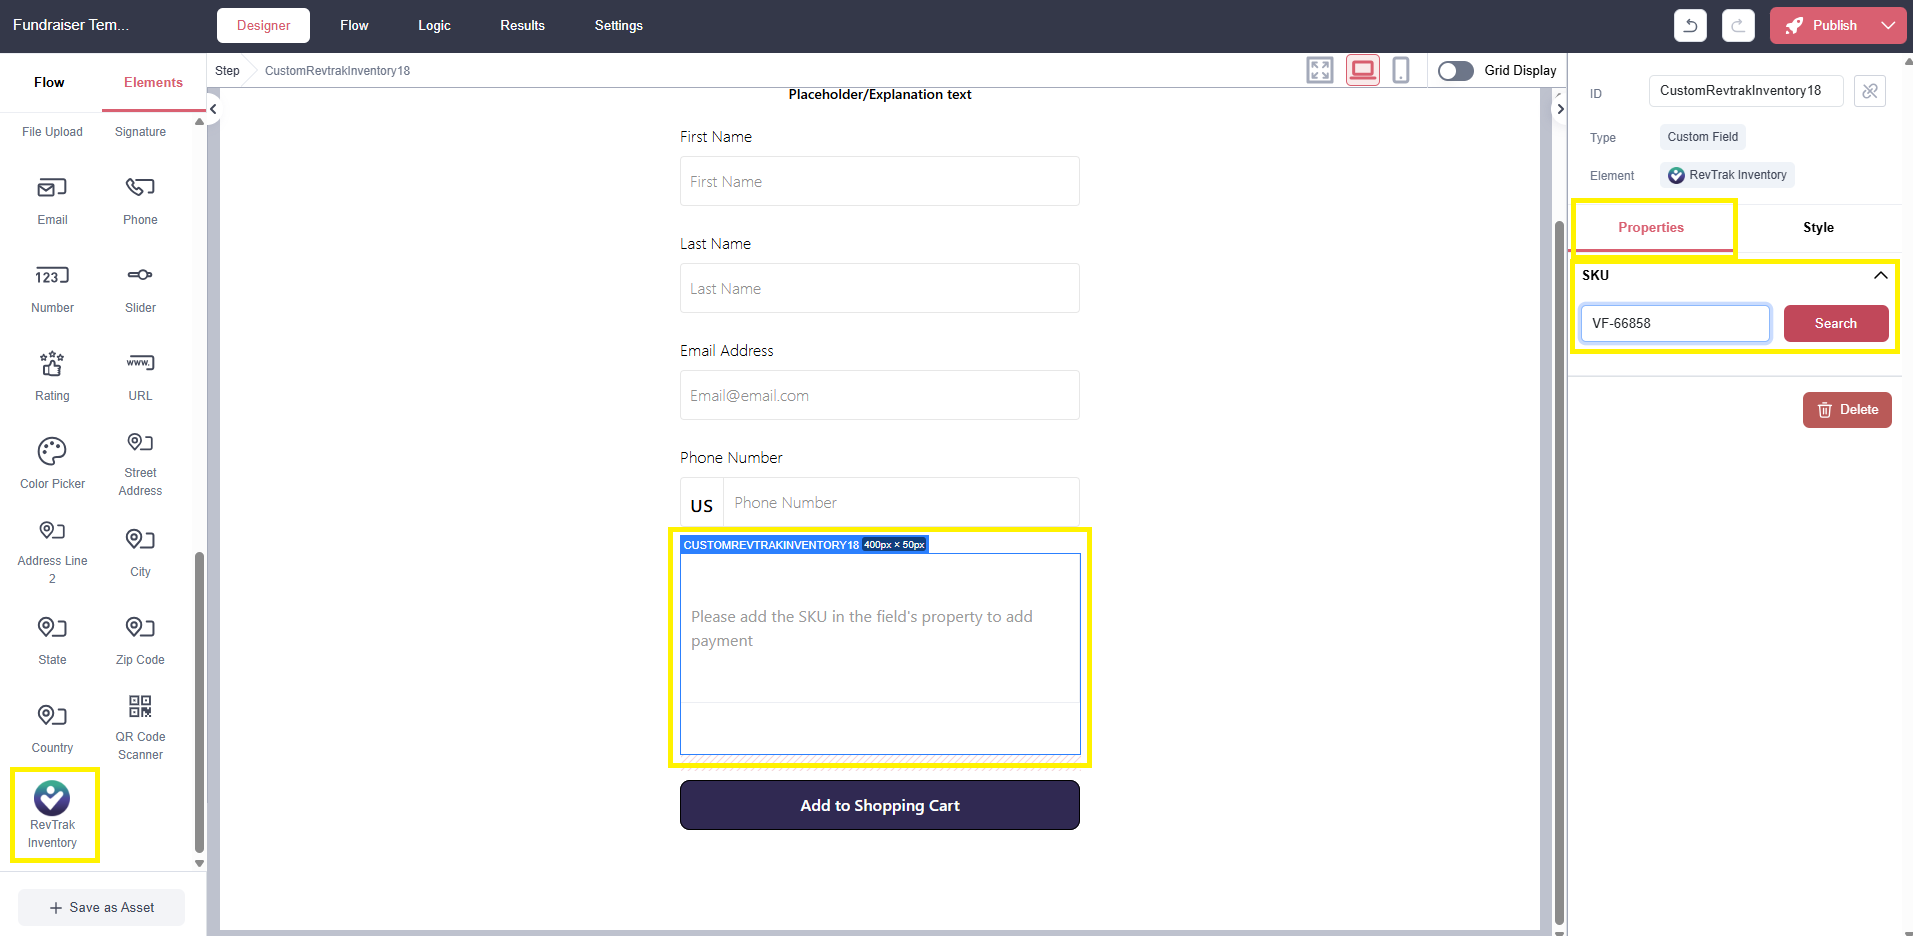Click the SKU Search button
1913x936 pixels.
[1836, 323]
